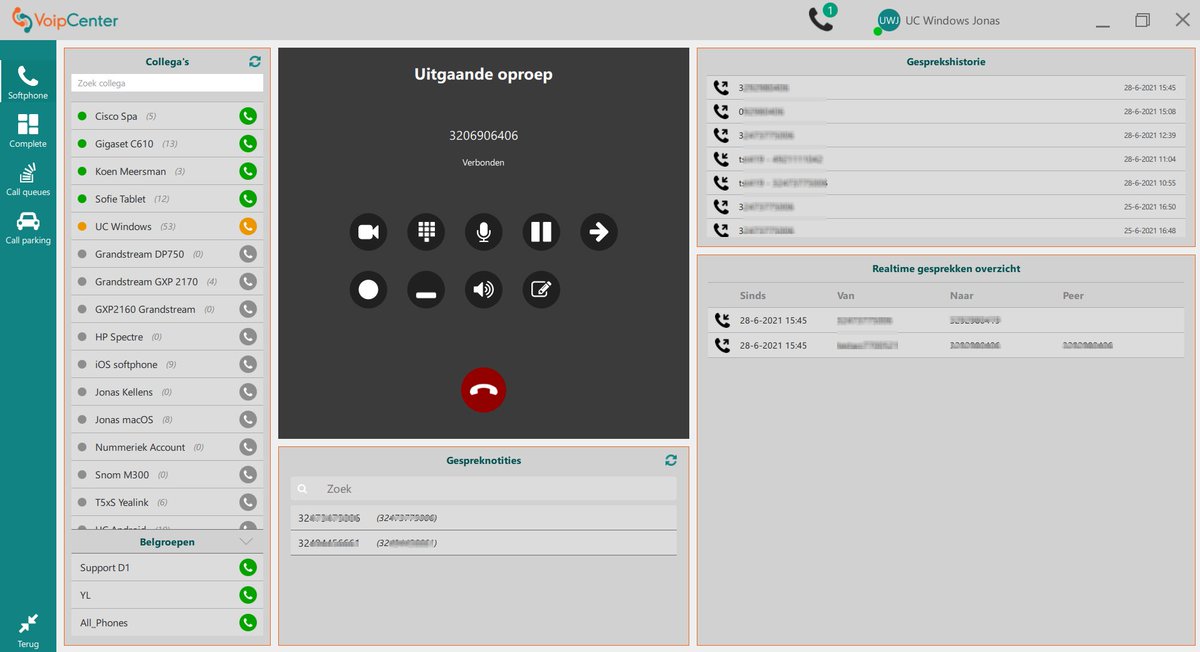
Task: Refresh the Collega's list
Action: point(255,61)
